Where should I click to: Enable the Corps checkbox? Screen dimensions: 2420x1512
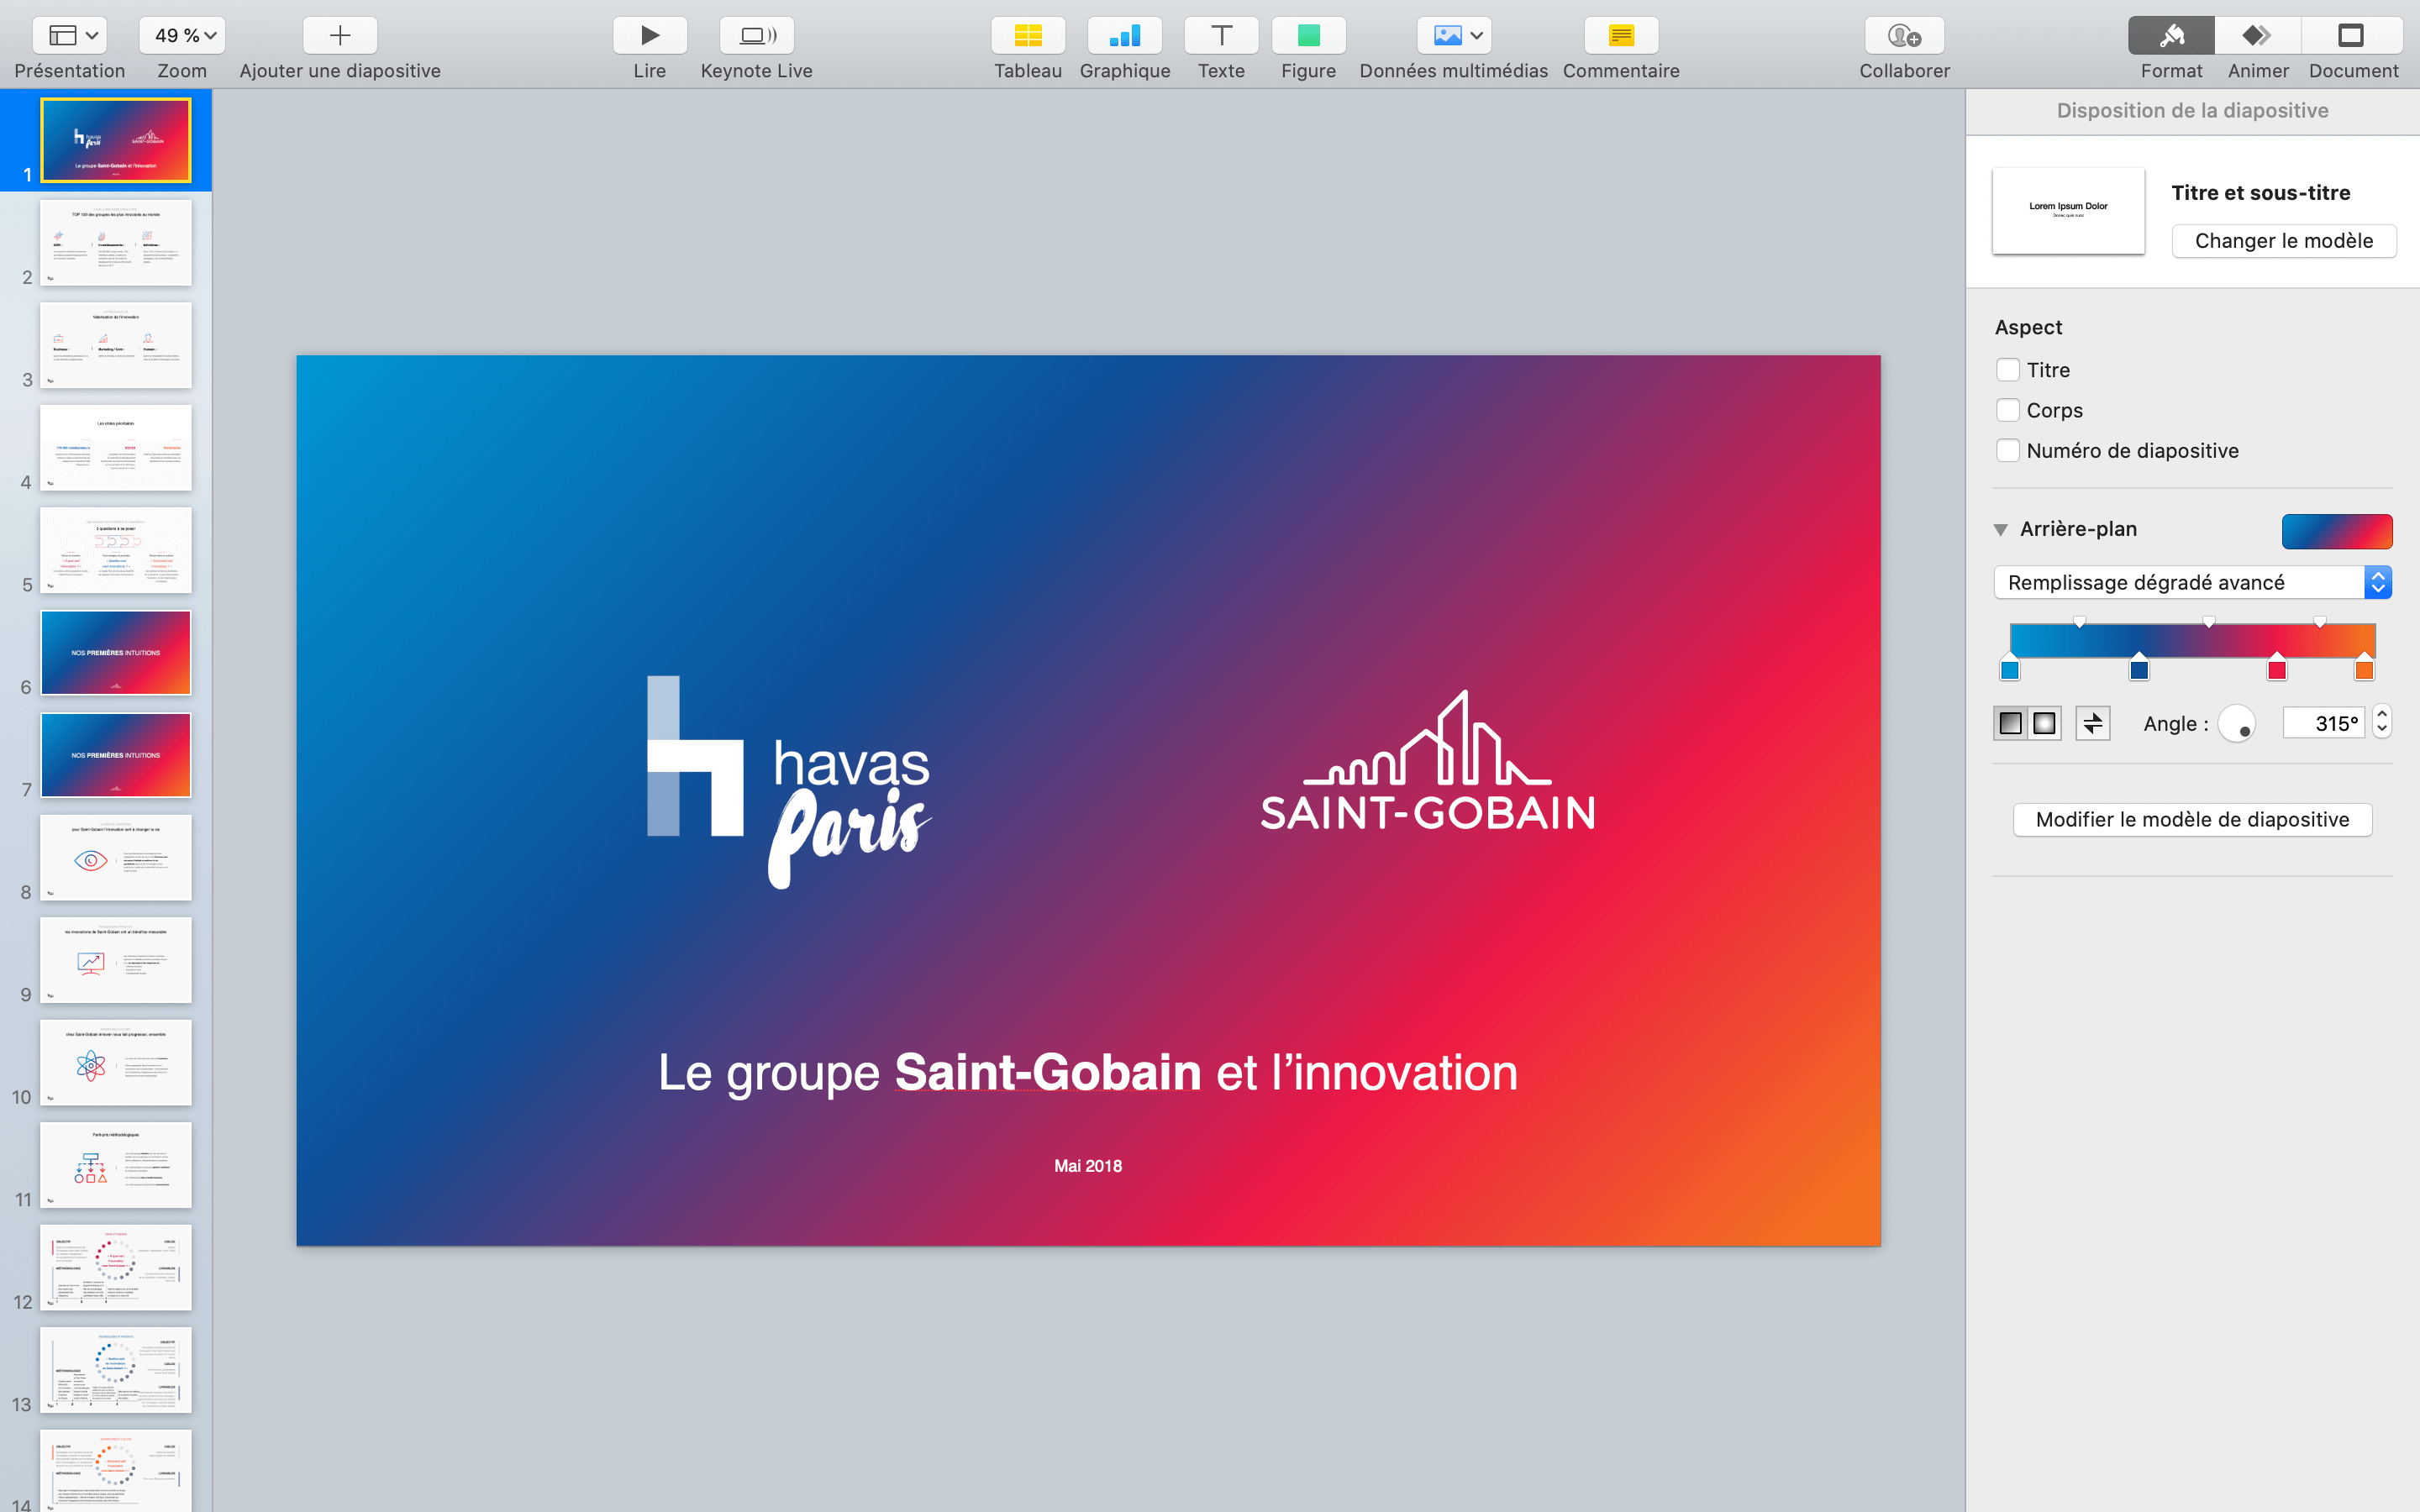coord(2007,410)
